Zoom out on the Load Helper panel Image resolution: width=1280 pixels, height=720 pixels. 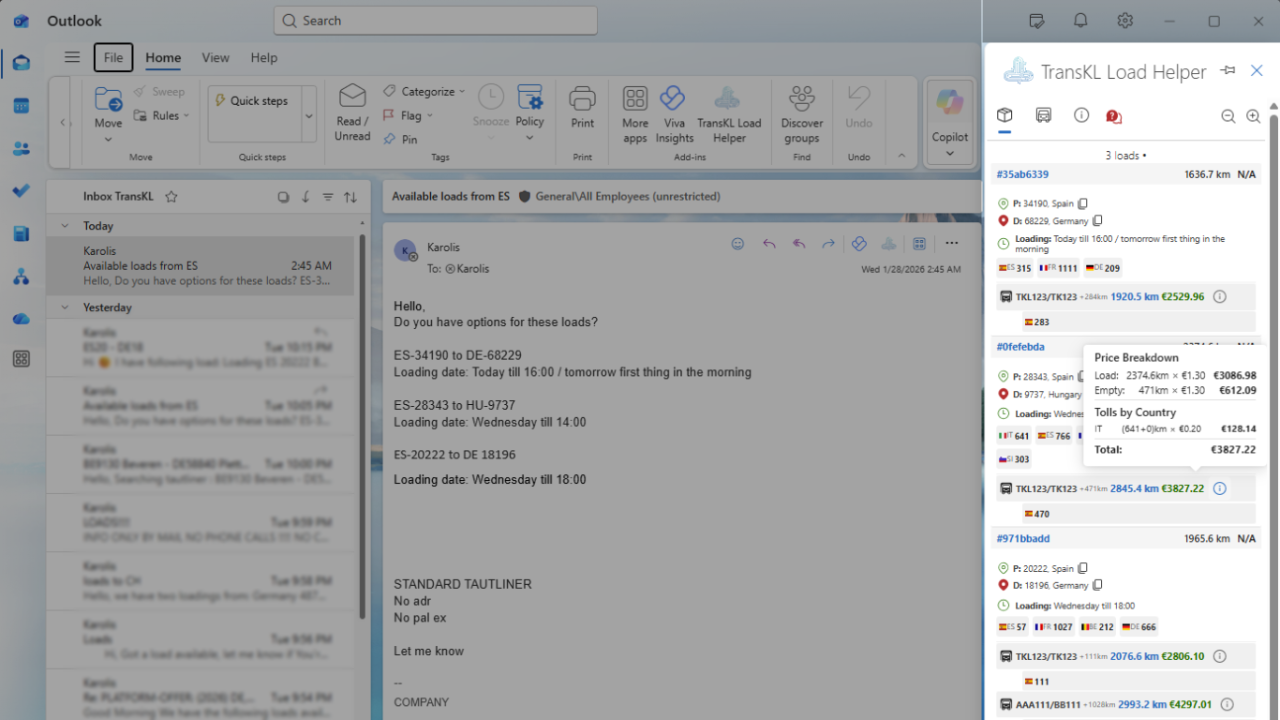point(1228,116)
